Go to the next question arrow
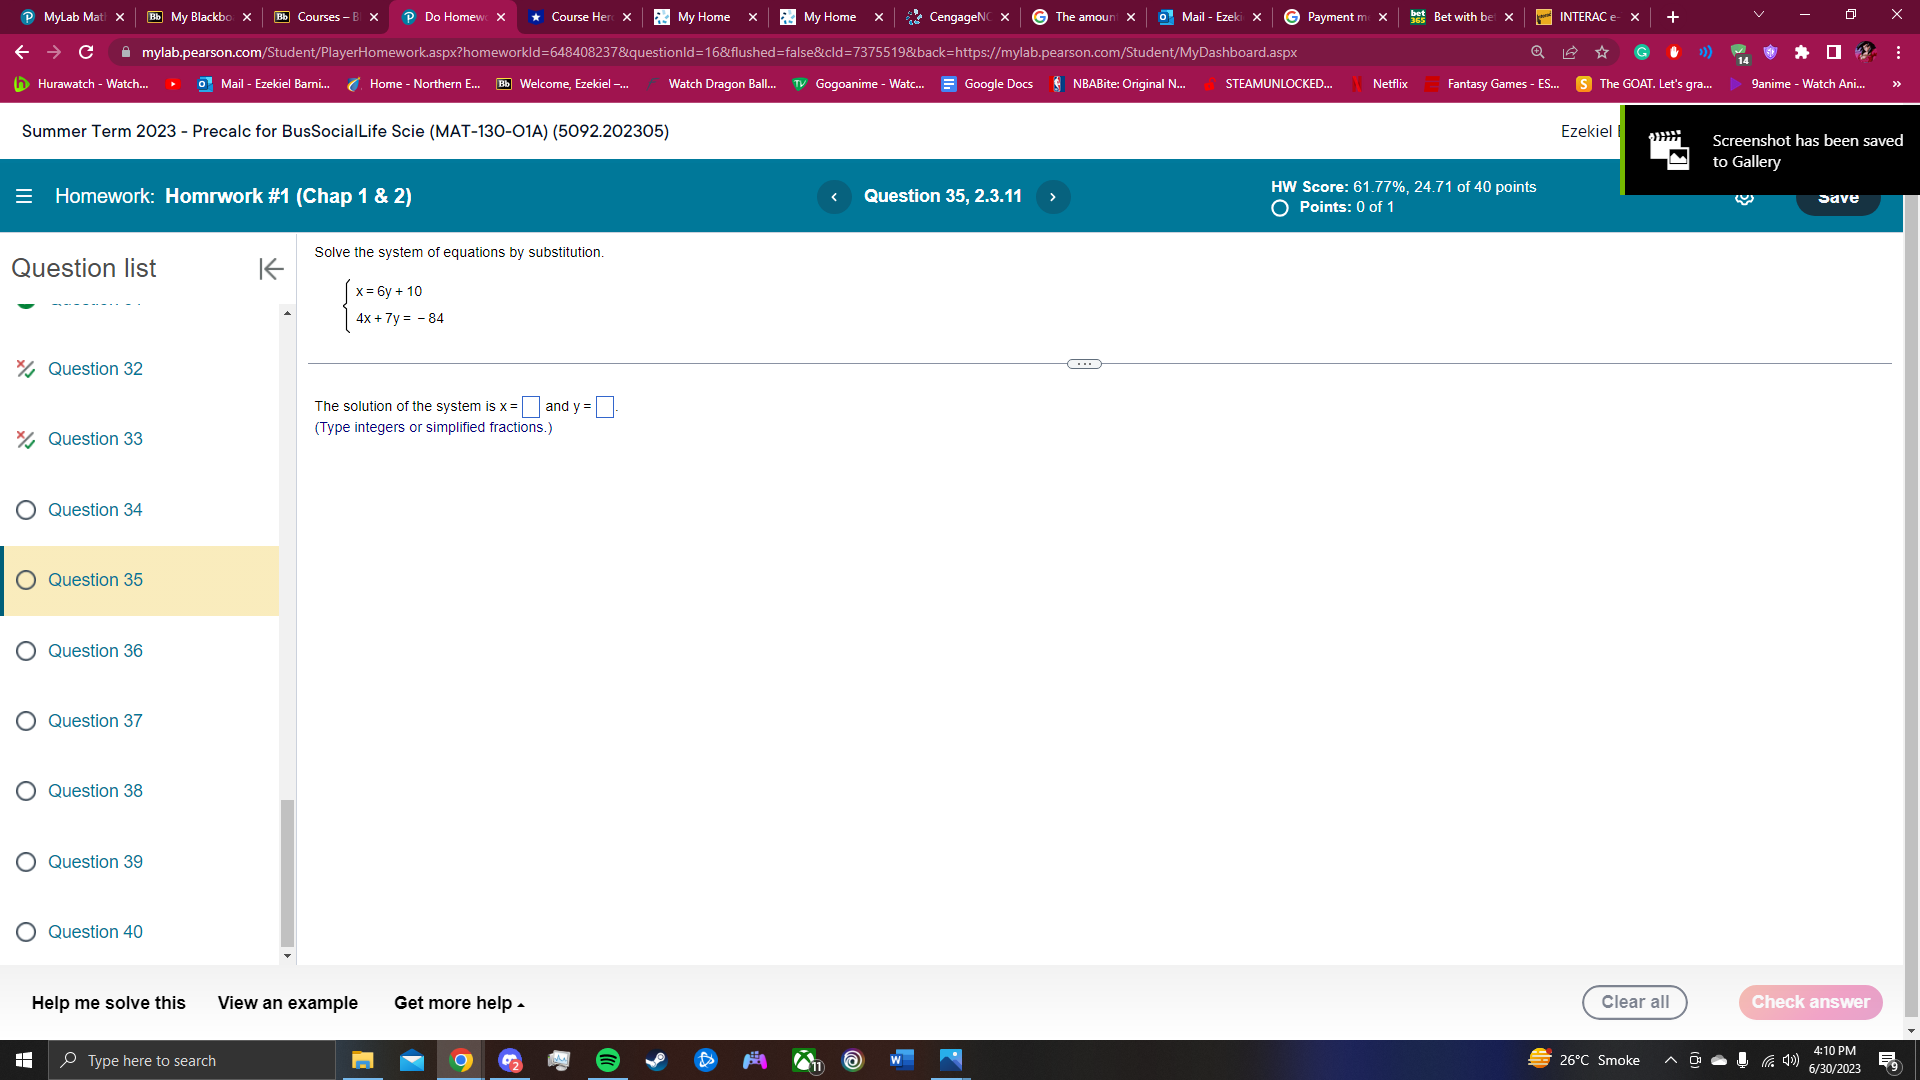1920x1080 pixels. 1052,197
